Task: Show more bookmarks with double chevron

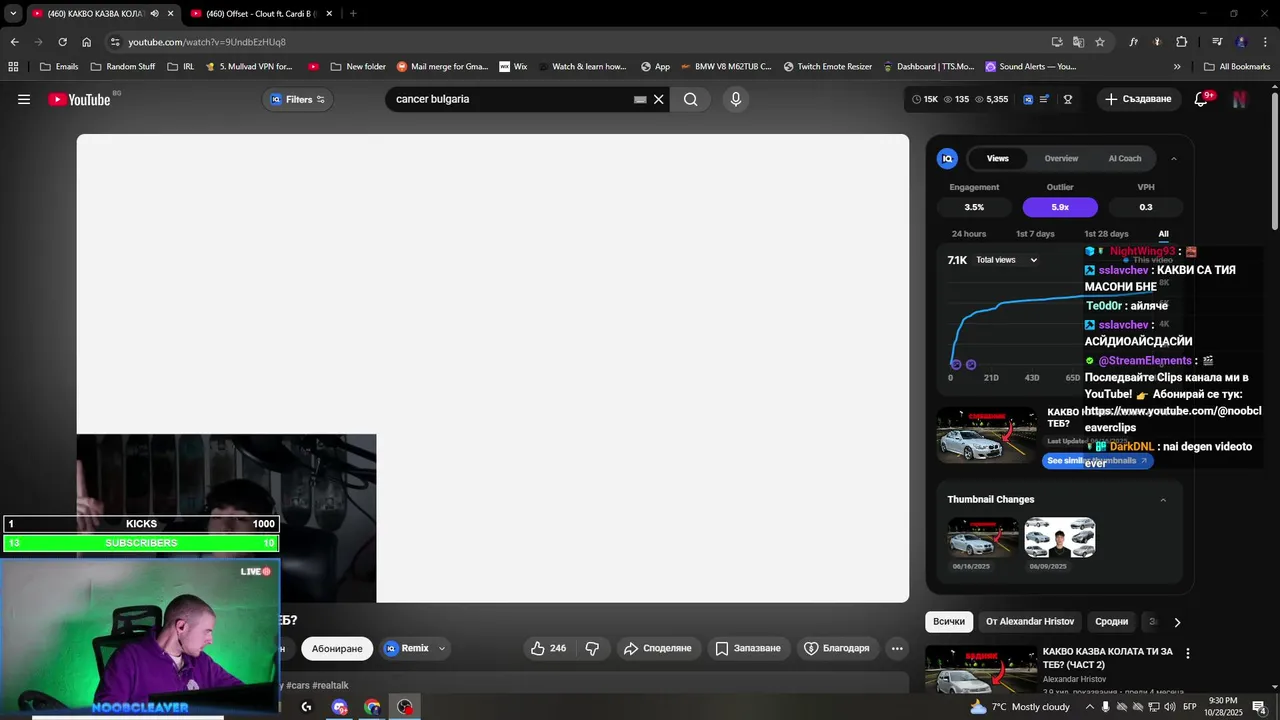Action: point(1177,67)
